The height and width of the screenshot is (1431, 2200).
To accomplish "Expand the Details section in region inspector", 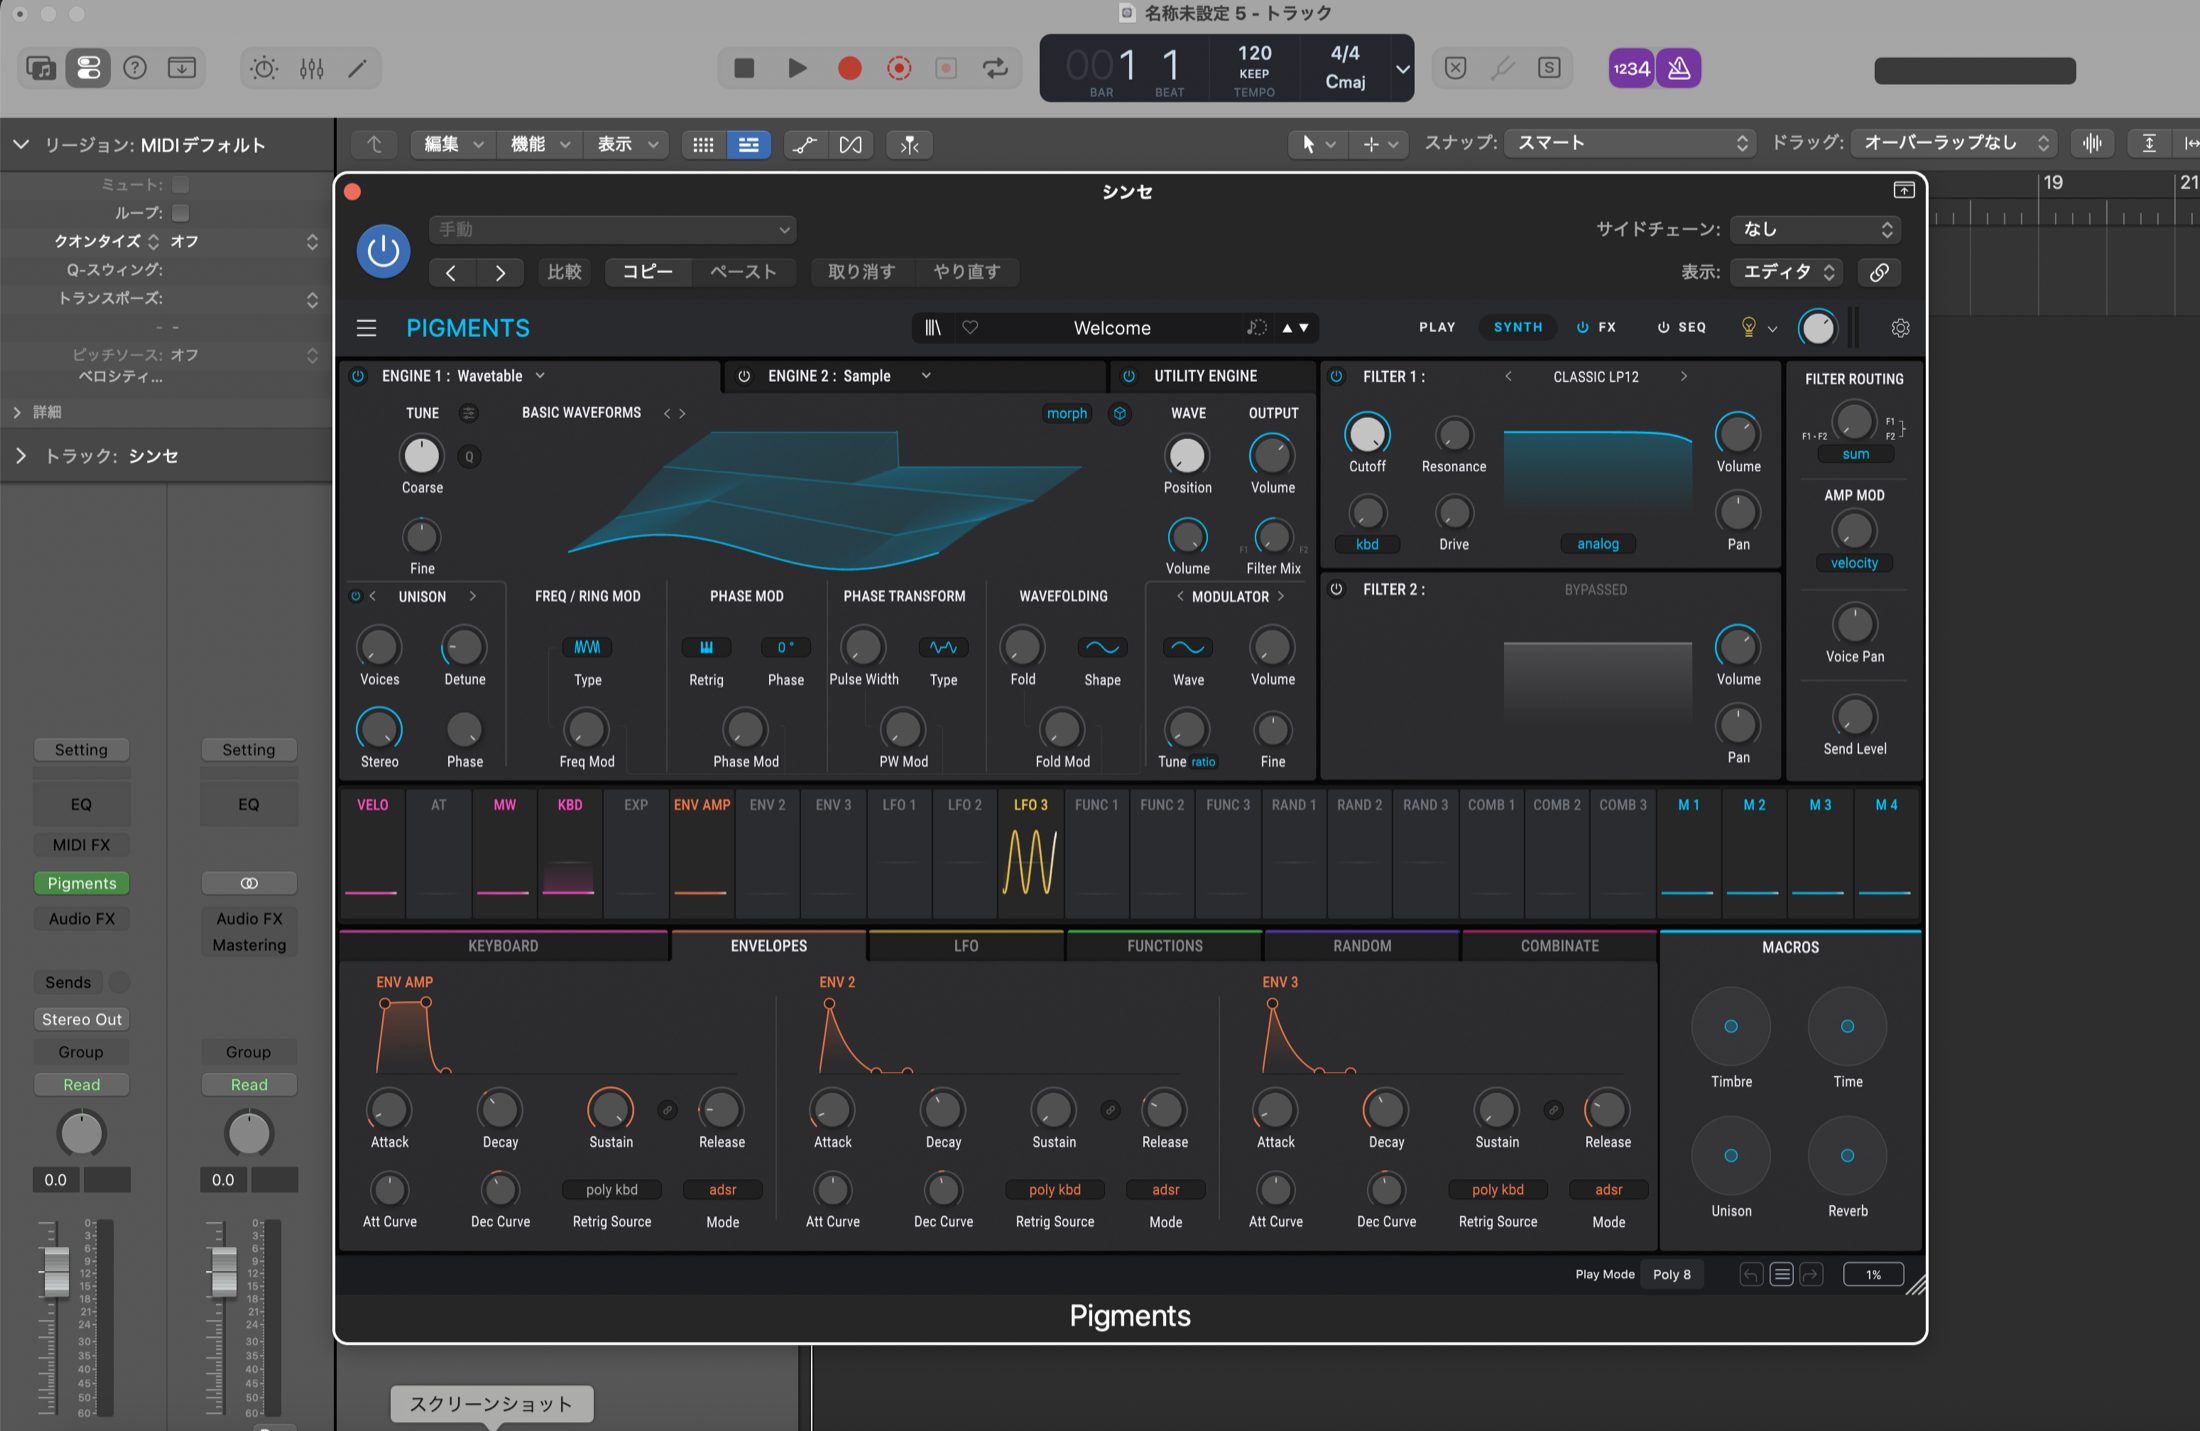I will pyautogui.click(x=17, y=412).
